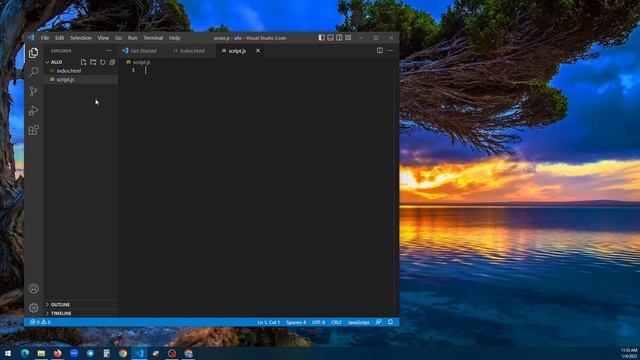Close the script.js editor tab
Viewport: 640px width, 360px height.
[258, 51]
